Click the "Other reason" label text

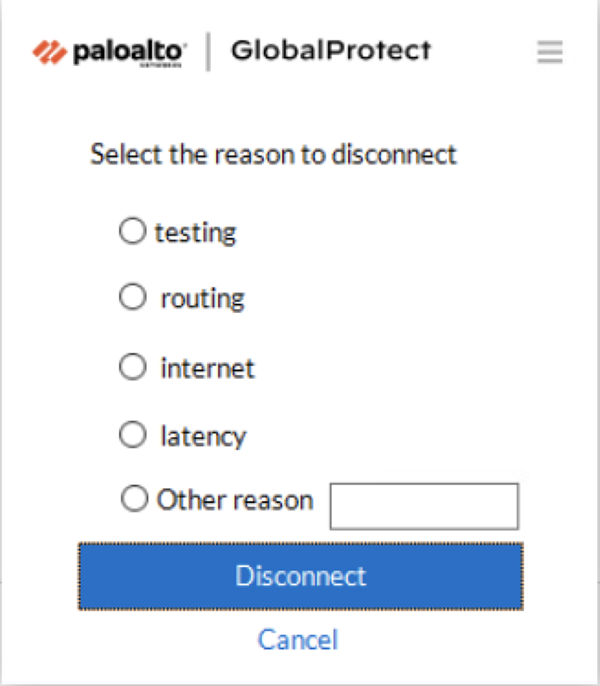[x=235, y=500]
